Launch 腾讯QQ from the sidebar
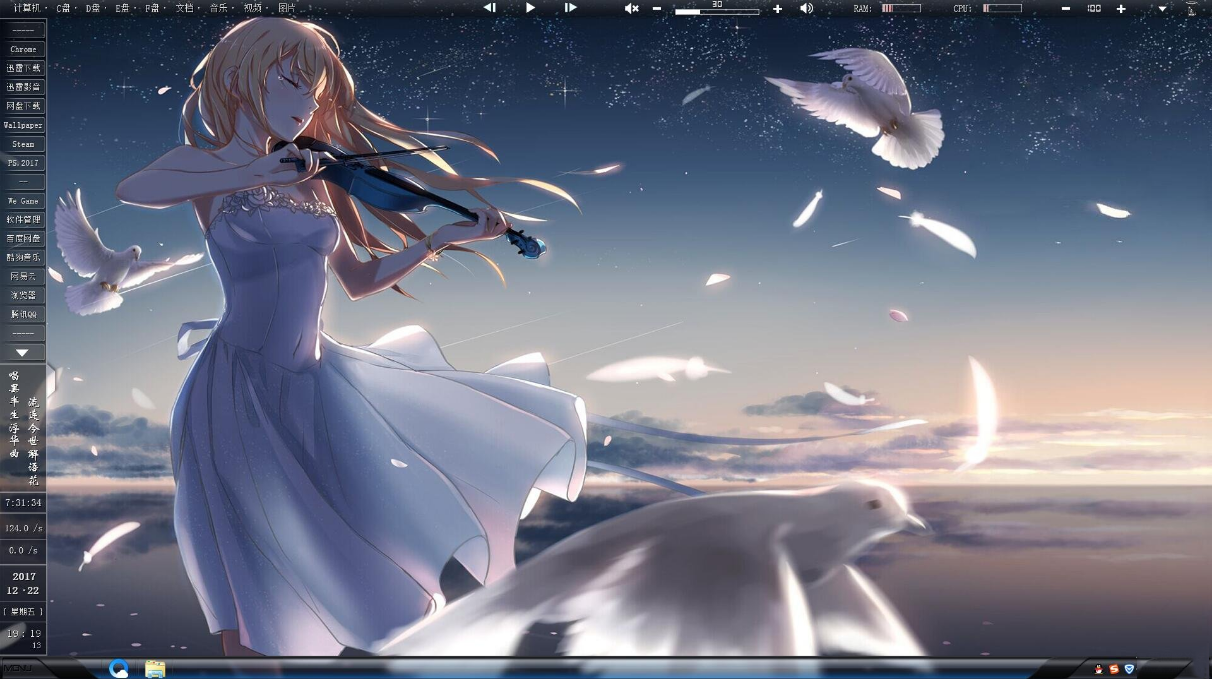The image size is (1215, 679). point(23,314)
